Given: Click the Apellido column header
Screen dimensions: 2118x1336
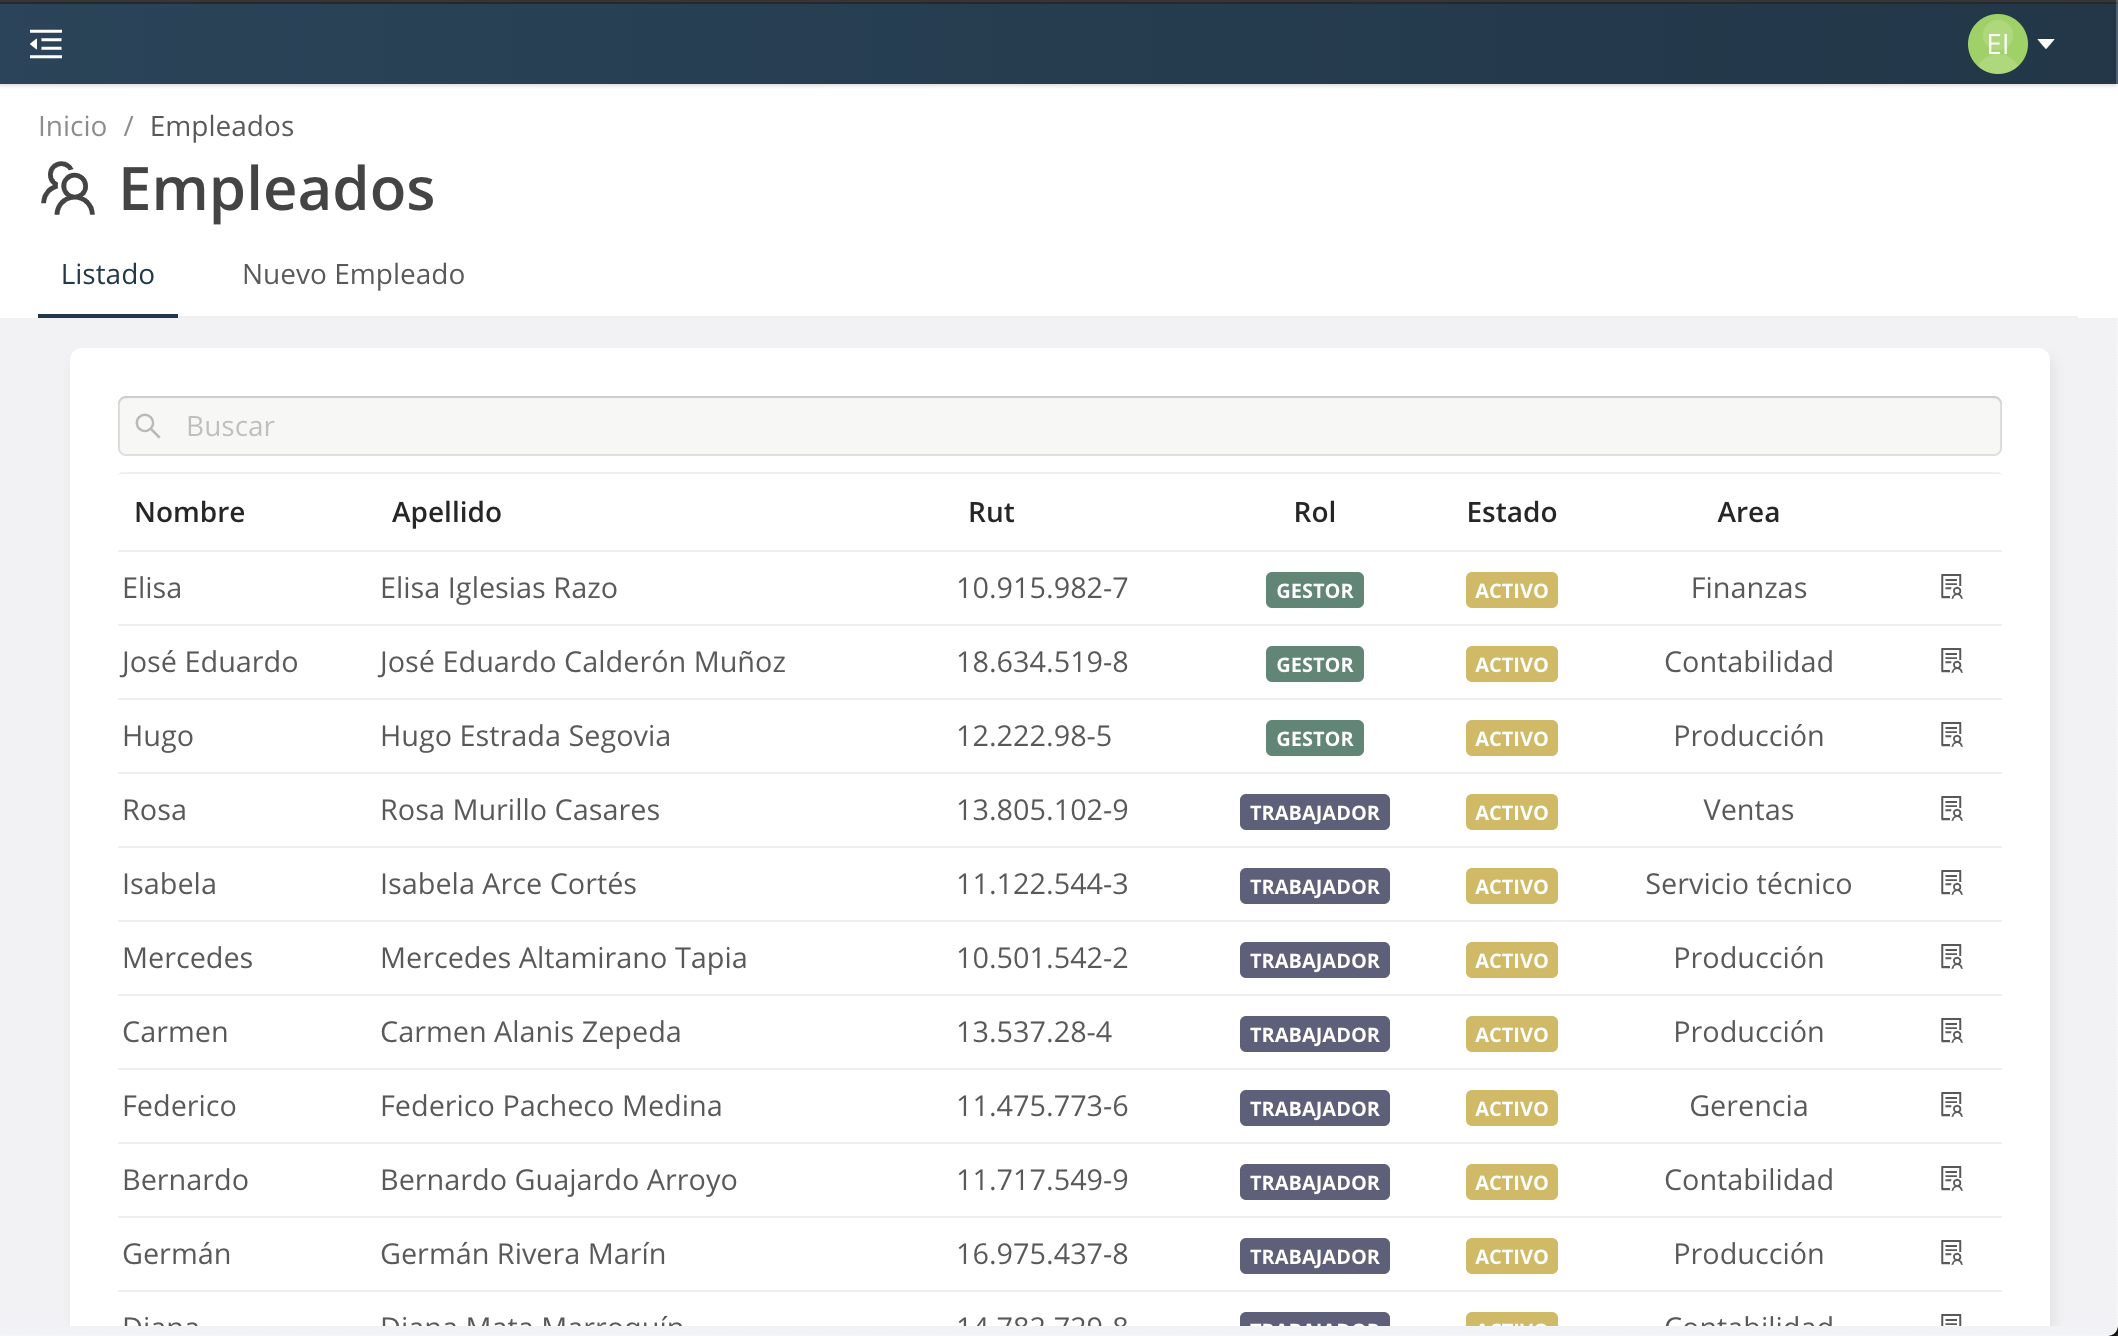Looking at the screenshot, I should pyautogui.click(x=447, y=512).
